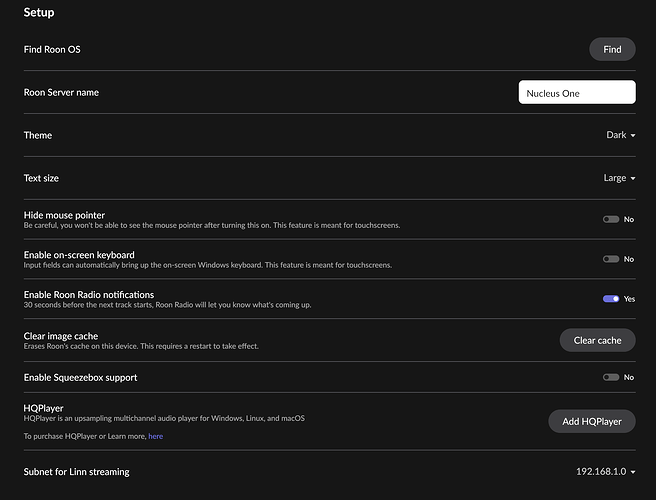Click the 'Enable Roon Radio notifications' label
Screen dimensions: 656x500
89,295
